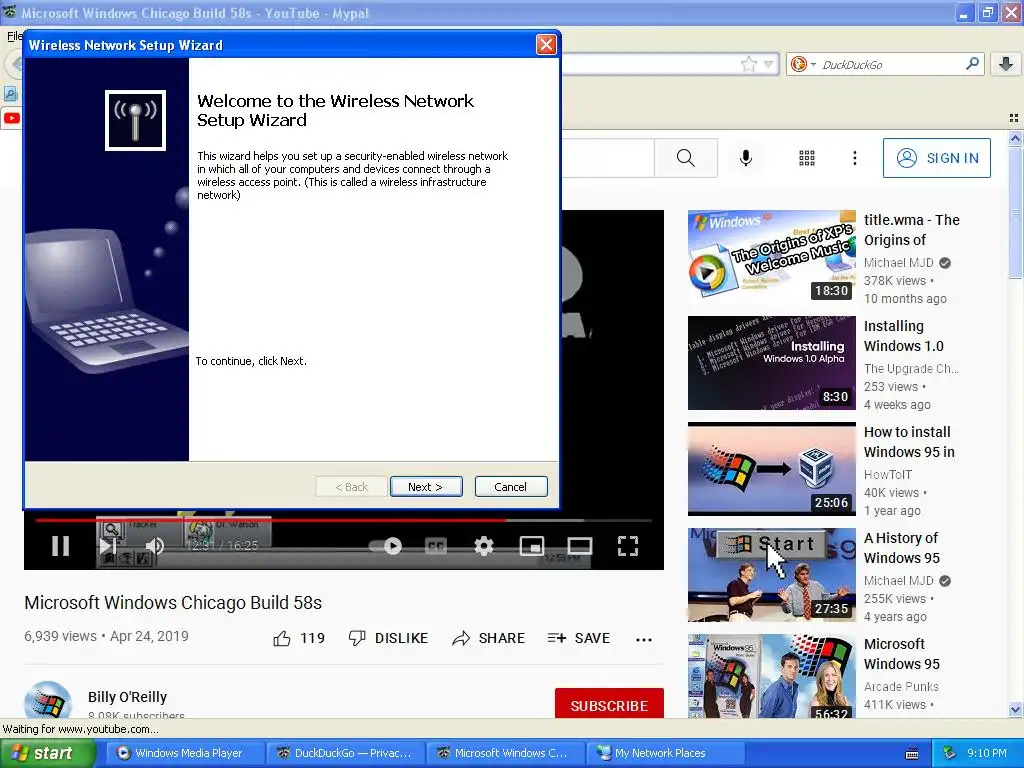Click browser search magnifier icon
The width and height of the screenshot is (1024, 768).
click(972, 63)
